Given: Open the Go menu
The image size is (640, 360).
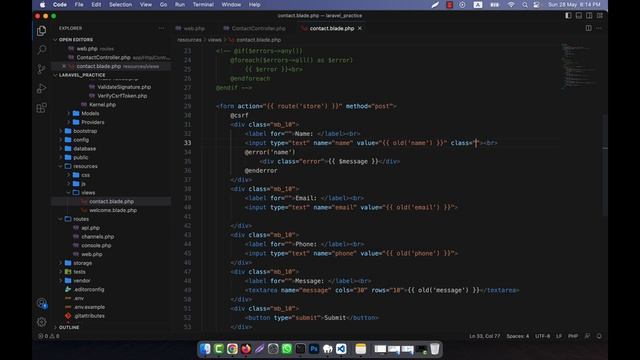Looking at the screenshot, I should click(163, 5).
